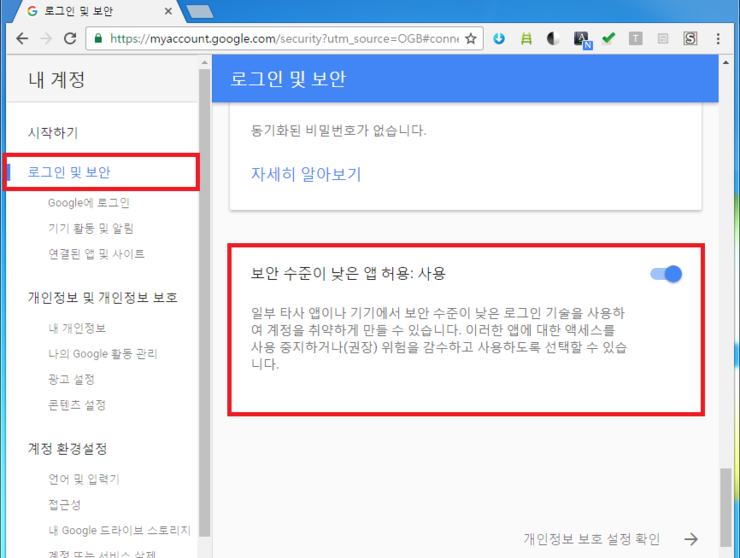The width and height of the screenshot is (740, 558).
Task: Click the sidebar vertical scrollbar
Action: pyautogui.click(x=204, y=302)
